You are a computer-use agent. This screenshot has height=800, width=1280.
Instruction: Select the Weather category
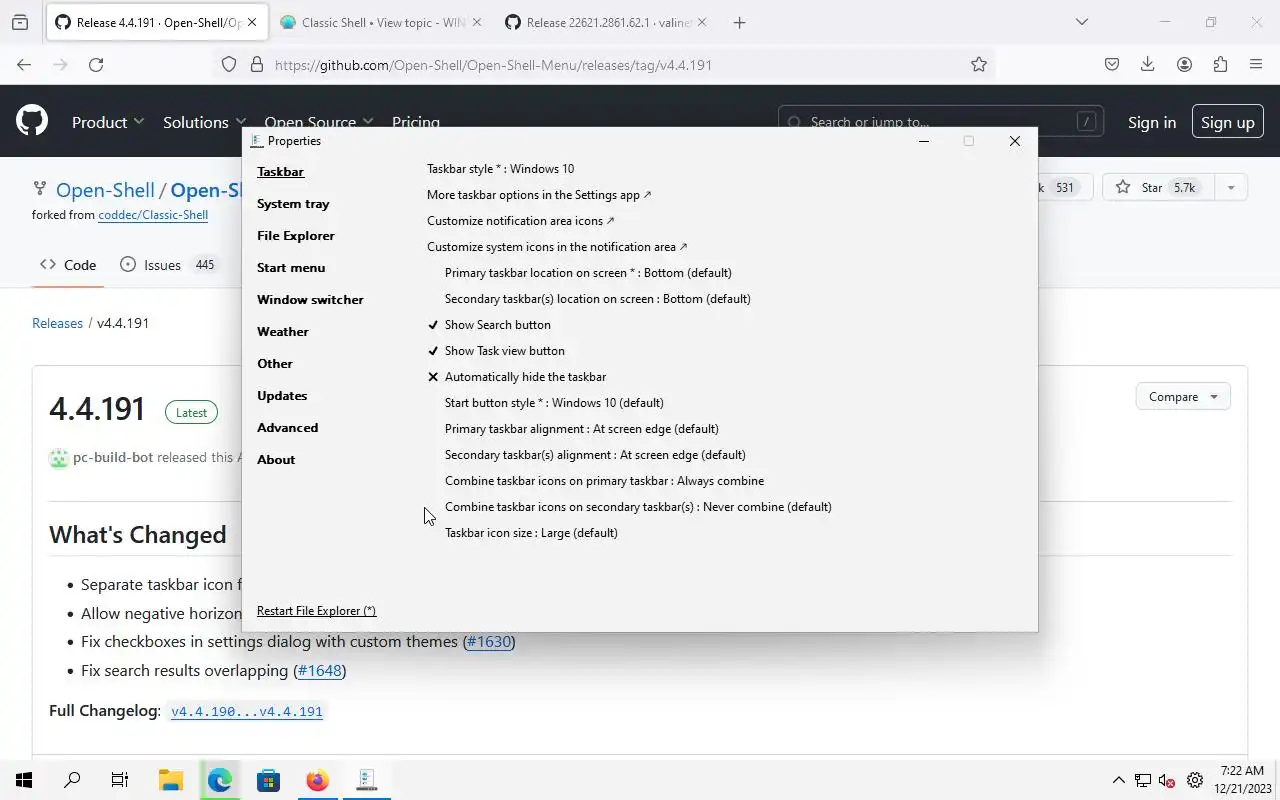[283, 332]
